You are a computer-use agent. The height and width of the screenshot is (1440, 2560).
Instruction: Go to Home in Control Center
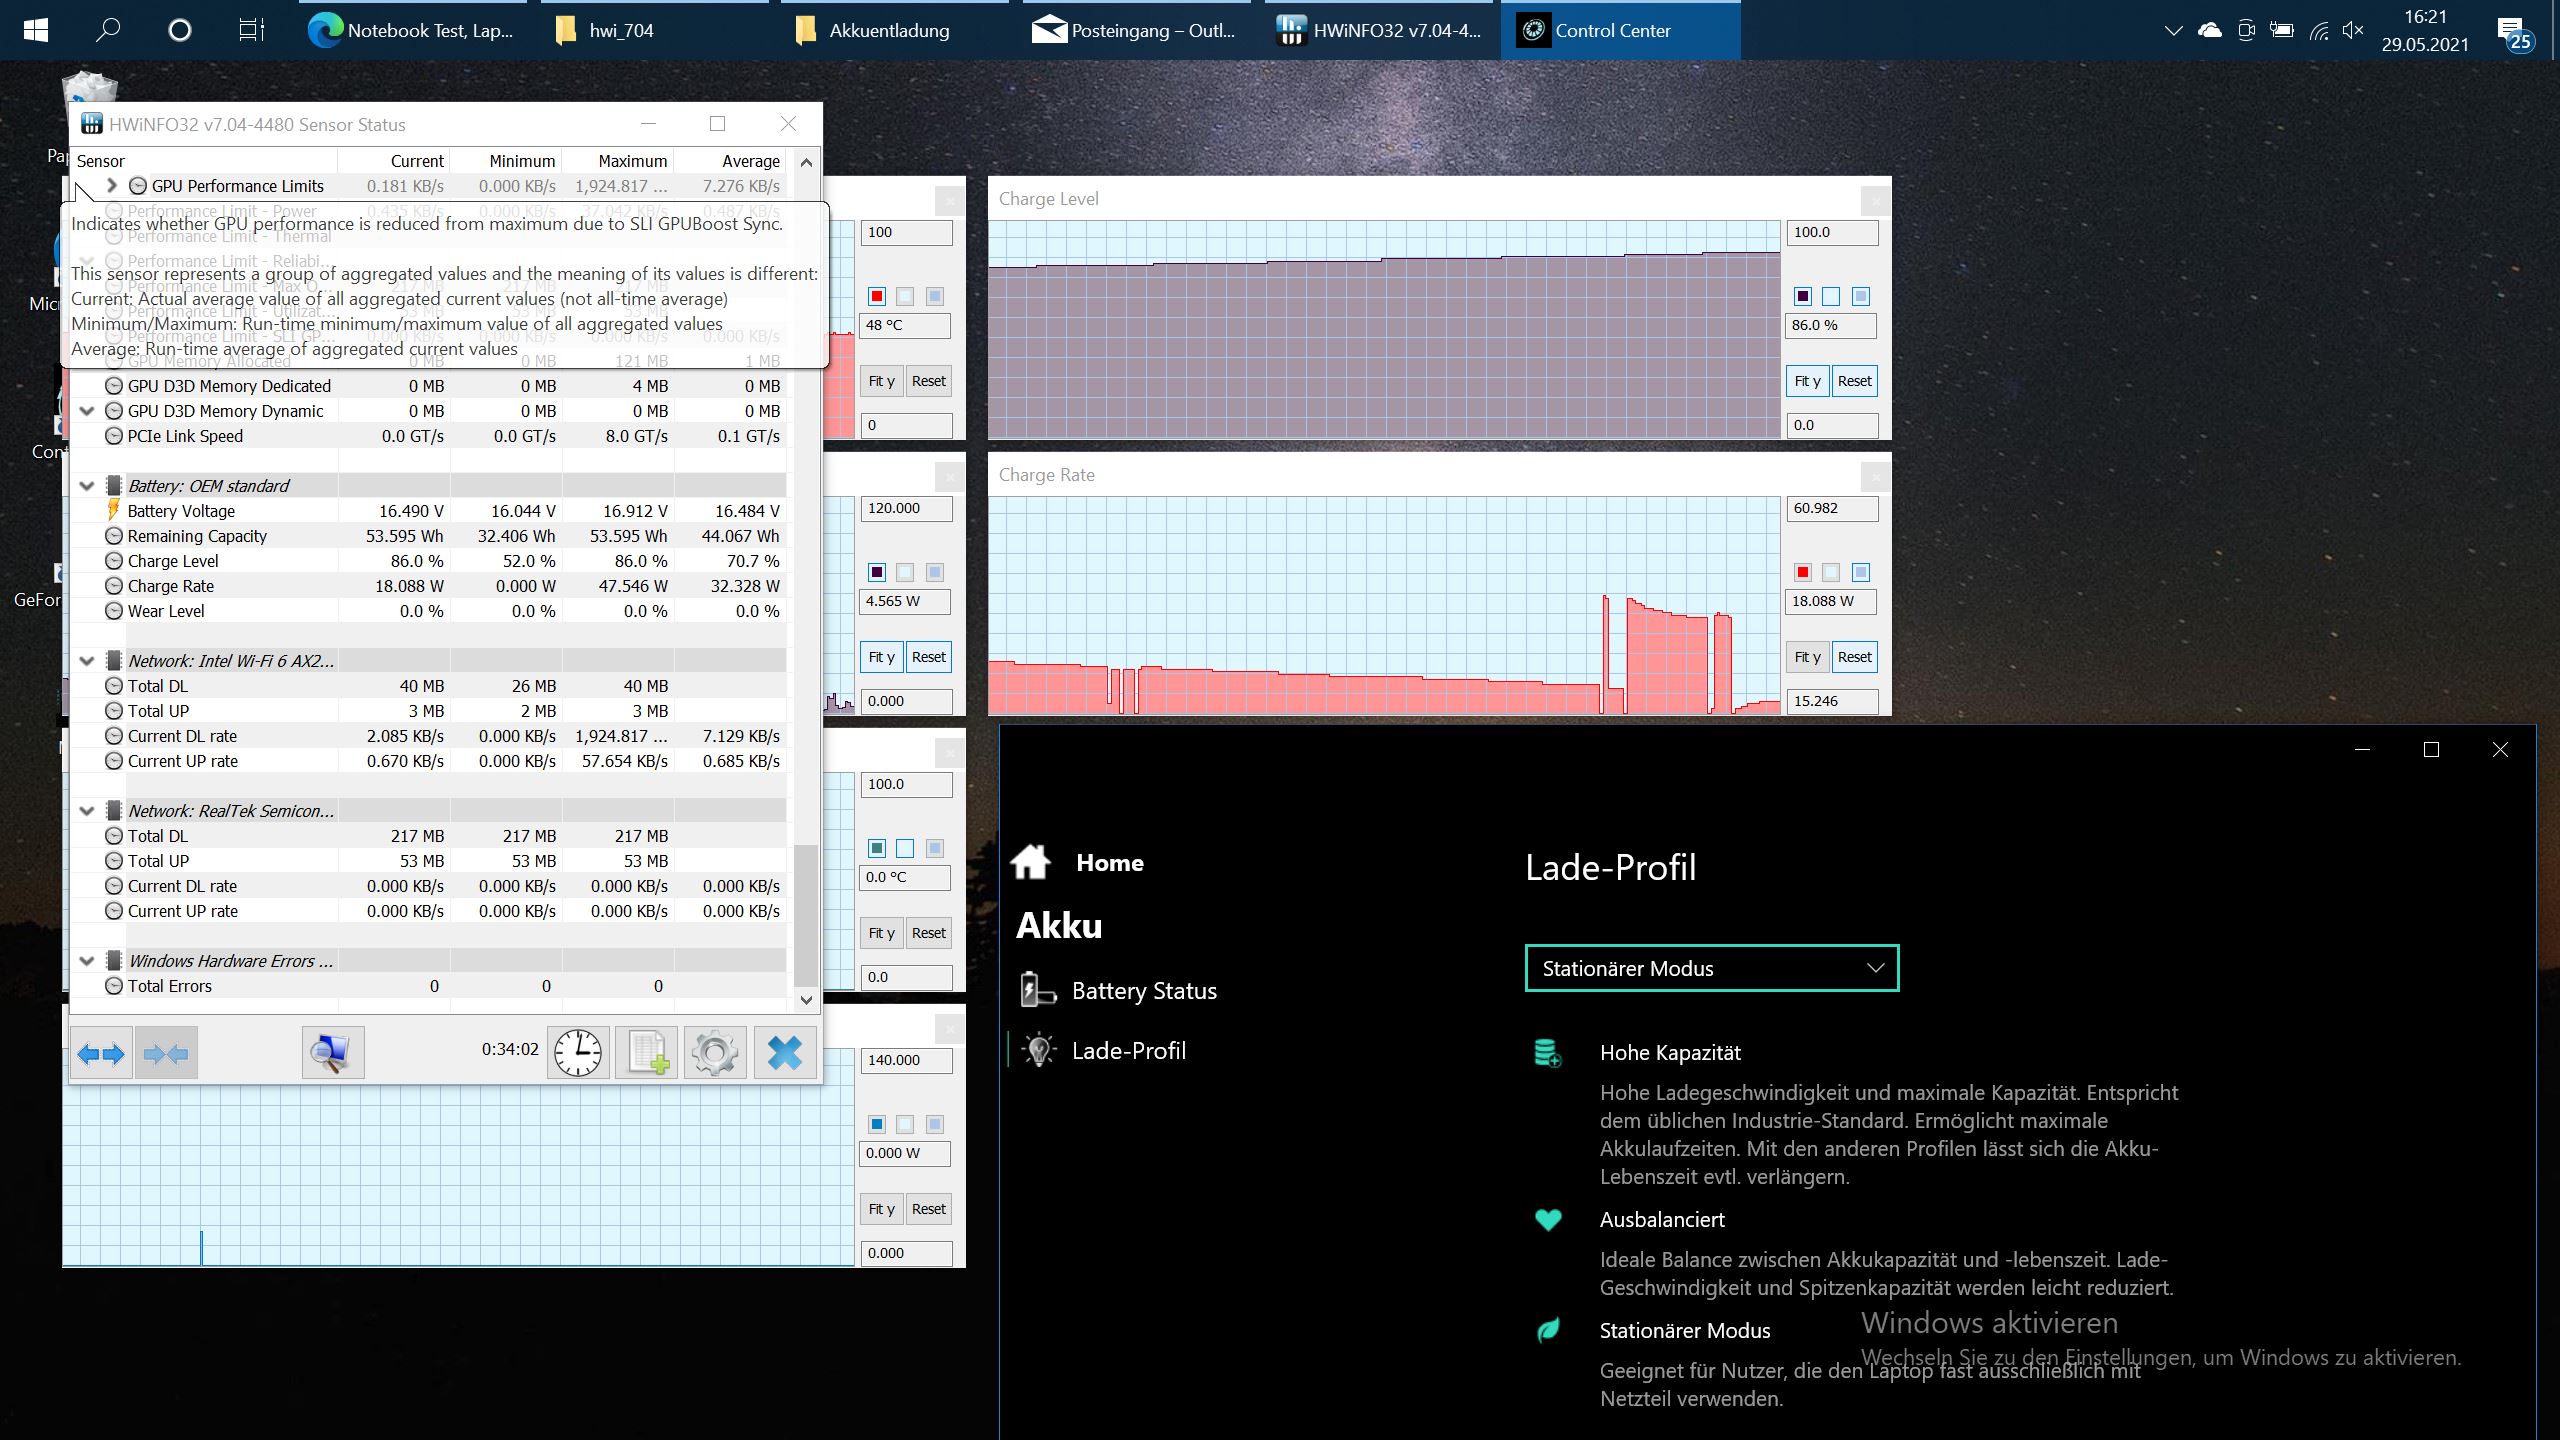click(x=1109, y=863)
